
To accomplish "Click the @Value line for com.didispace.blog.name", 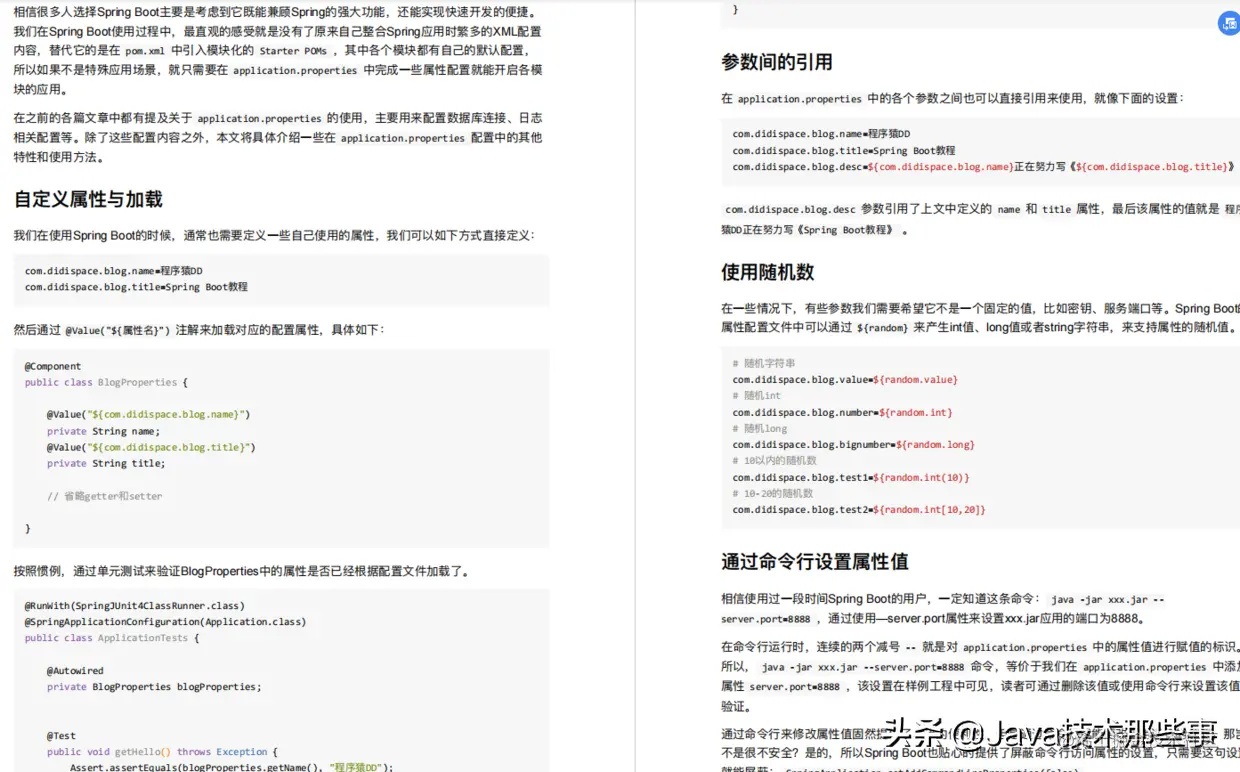I will (148, 414).
